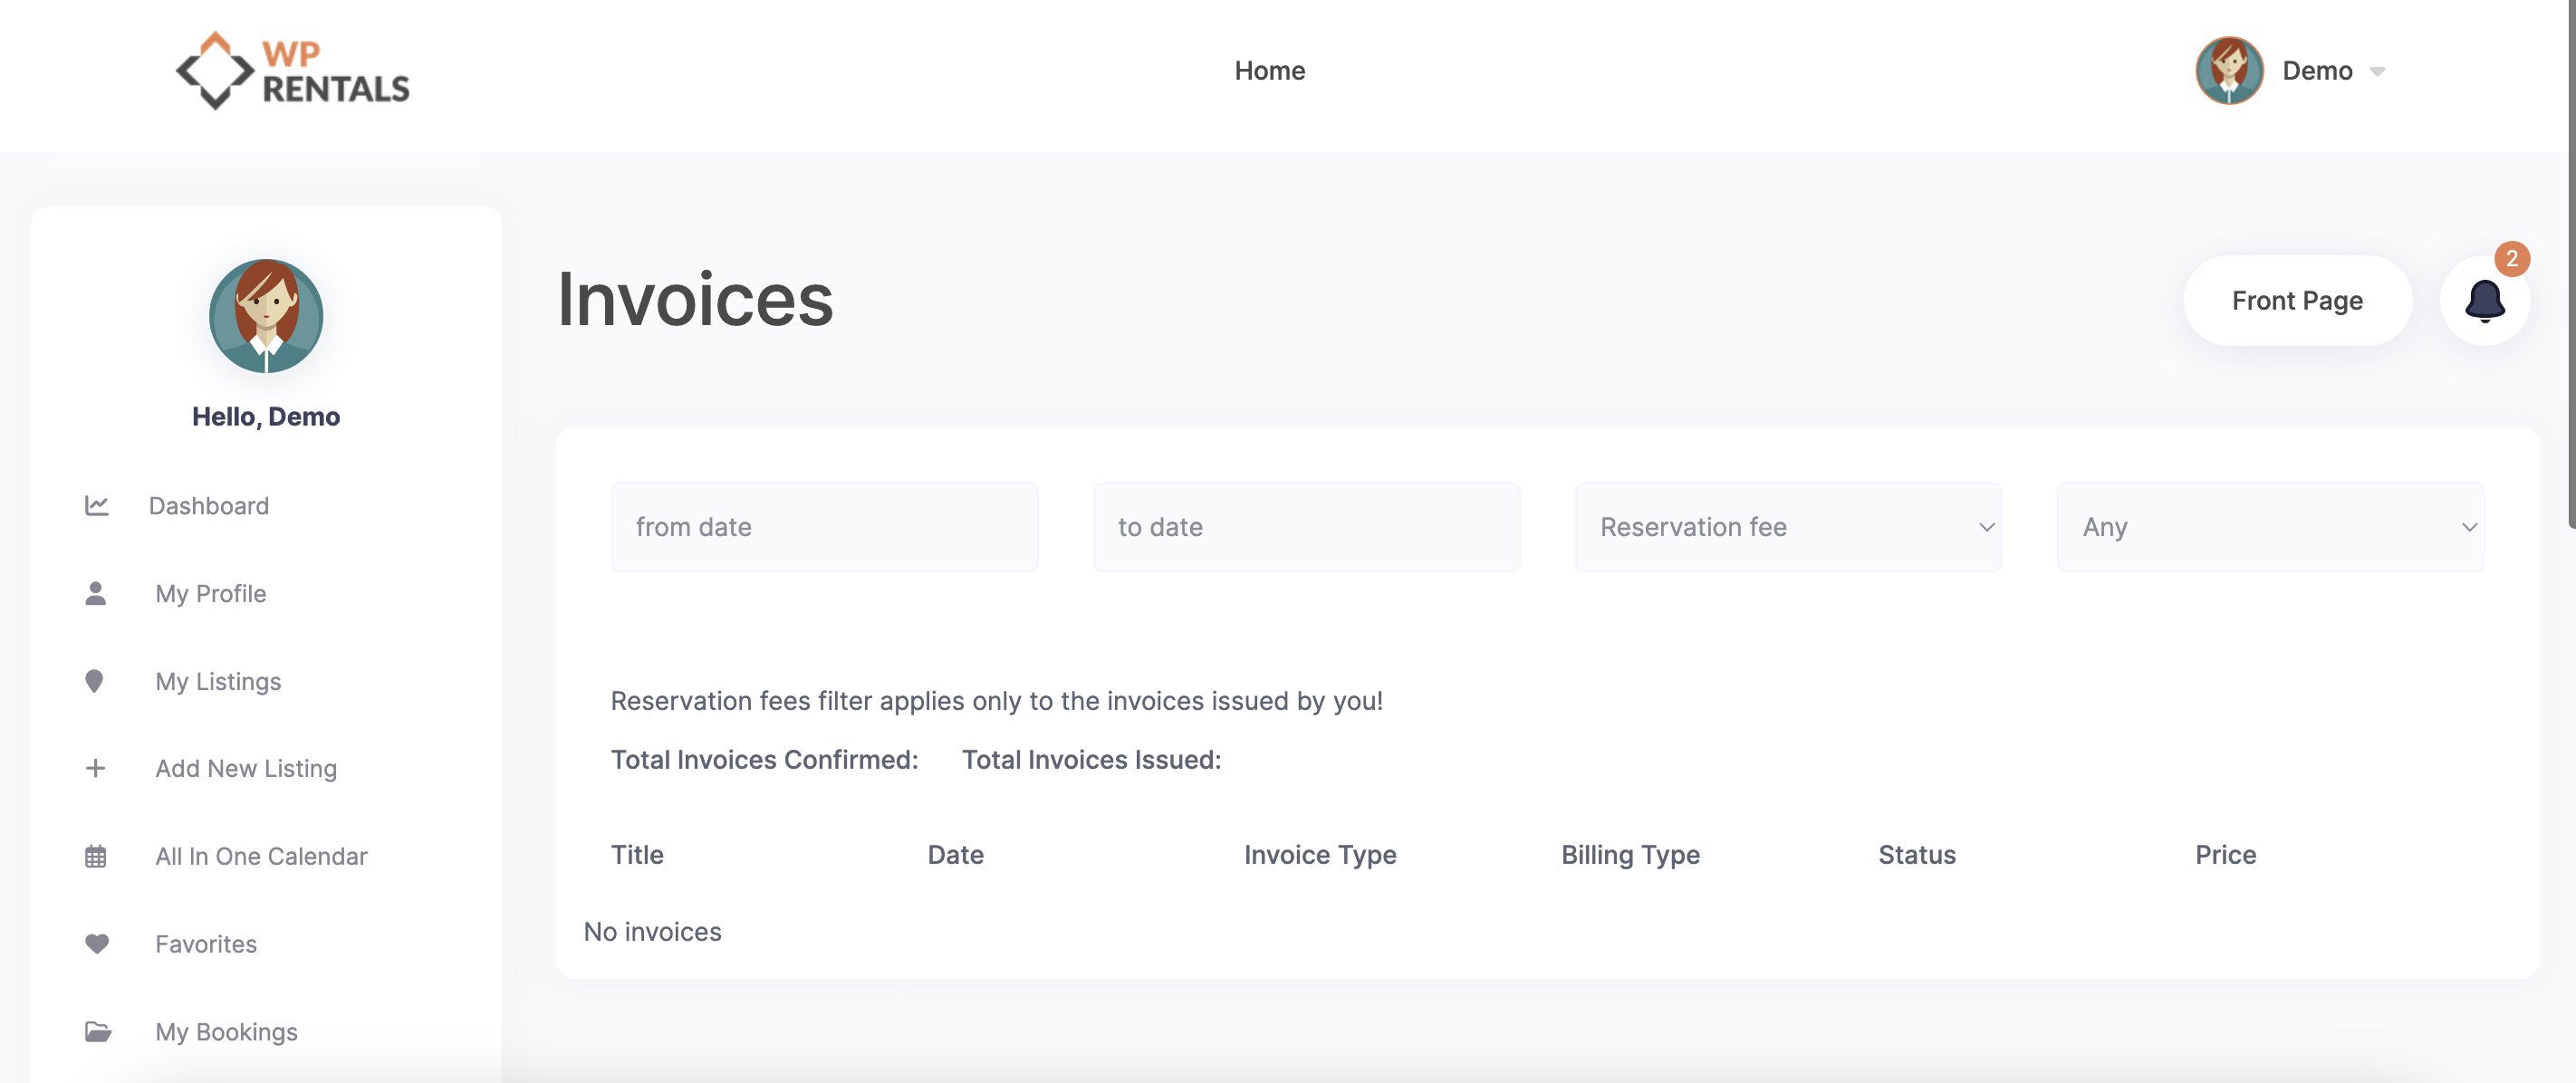Open Dashboard in the sidebar
Image resolution: width=2576 pixels, height=1083 pixels.
click(209, 506)
